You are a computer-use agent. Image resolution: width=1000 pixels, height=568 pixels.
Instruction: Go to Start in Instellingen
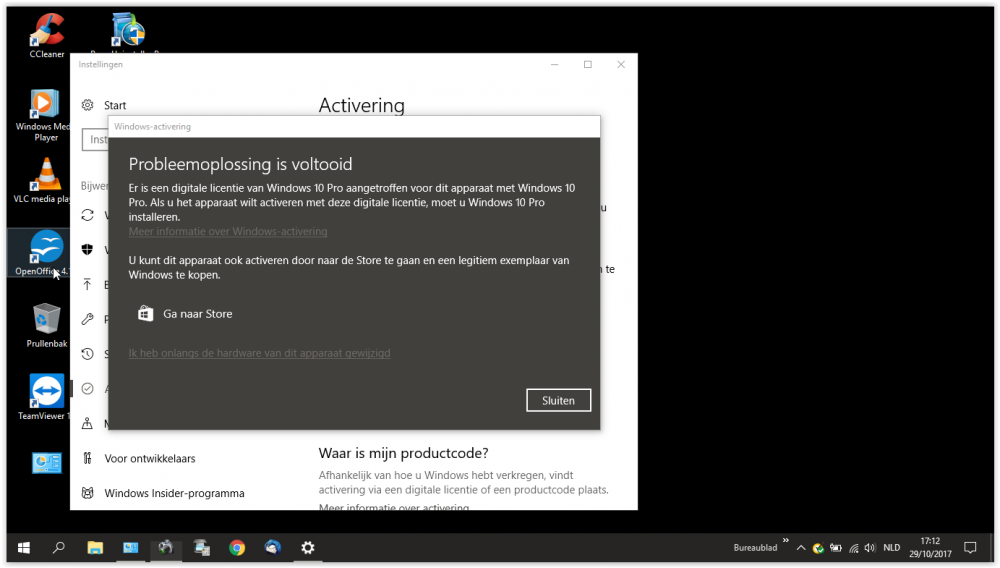115,105
